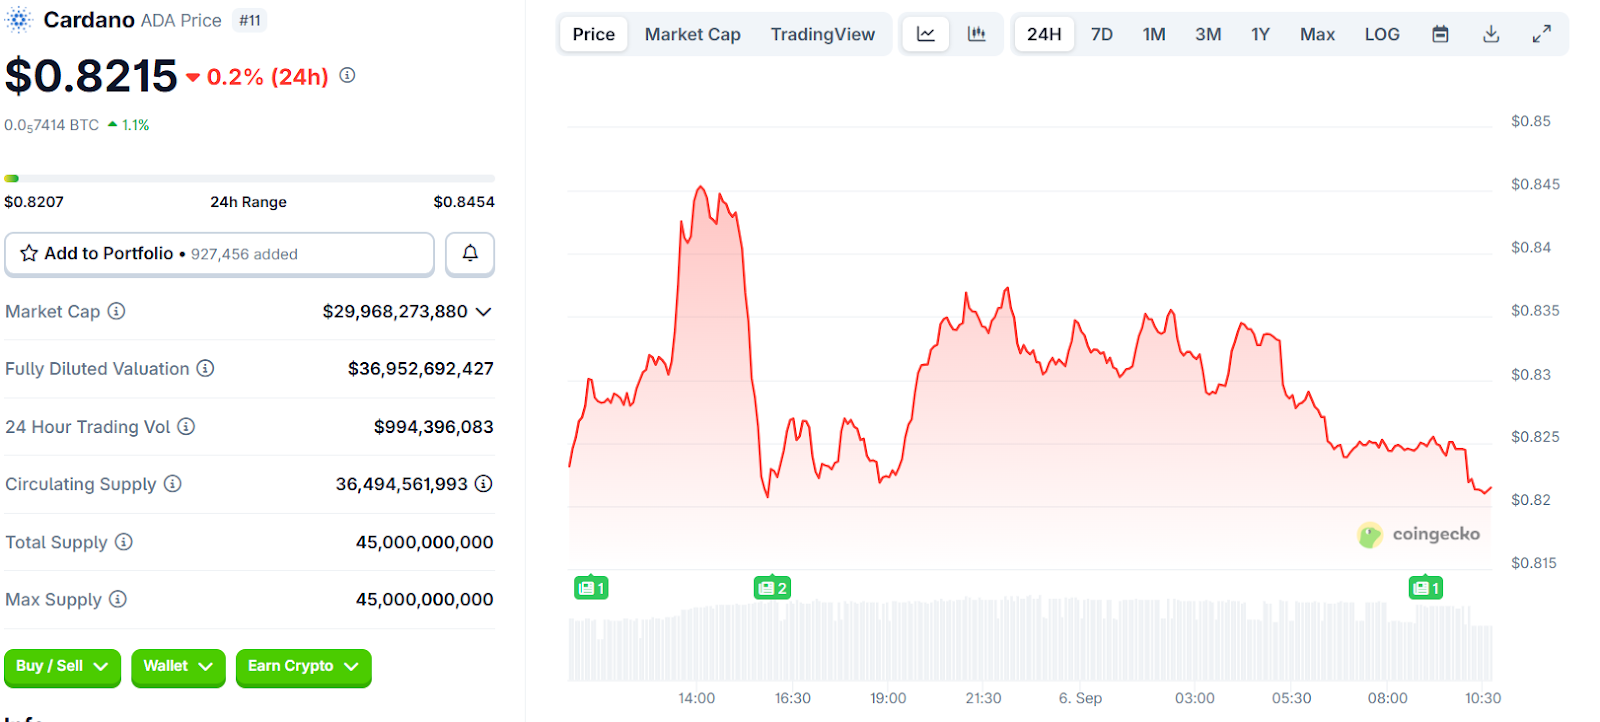Open the Earn Crypto dropdown

click(x=303, y=667)
